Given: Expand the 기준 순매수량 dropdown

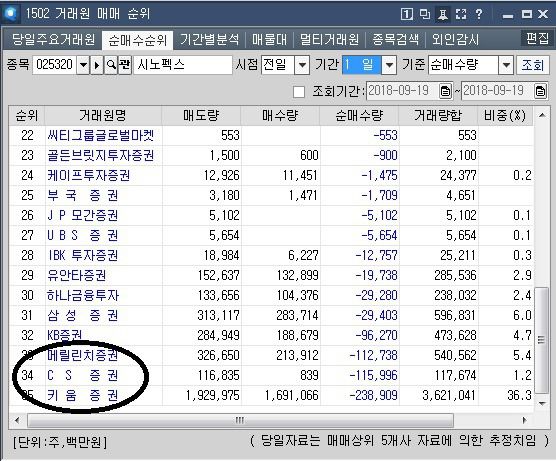Looking at the screenshot, I should click(506, 65).
